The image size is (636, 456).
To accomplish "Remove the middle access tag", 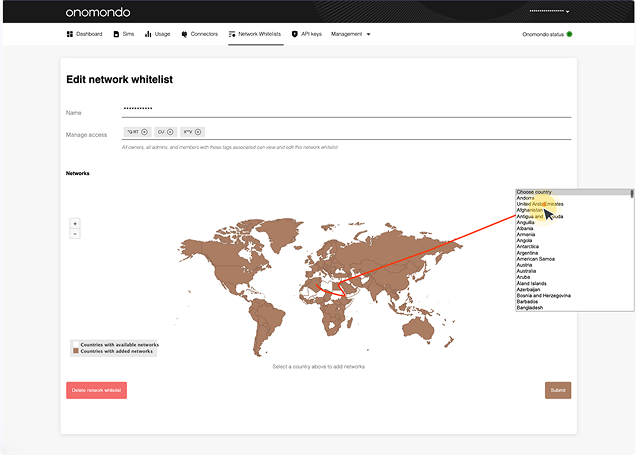I will pos(170,132).
